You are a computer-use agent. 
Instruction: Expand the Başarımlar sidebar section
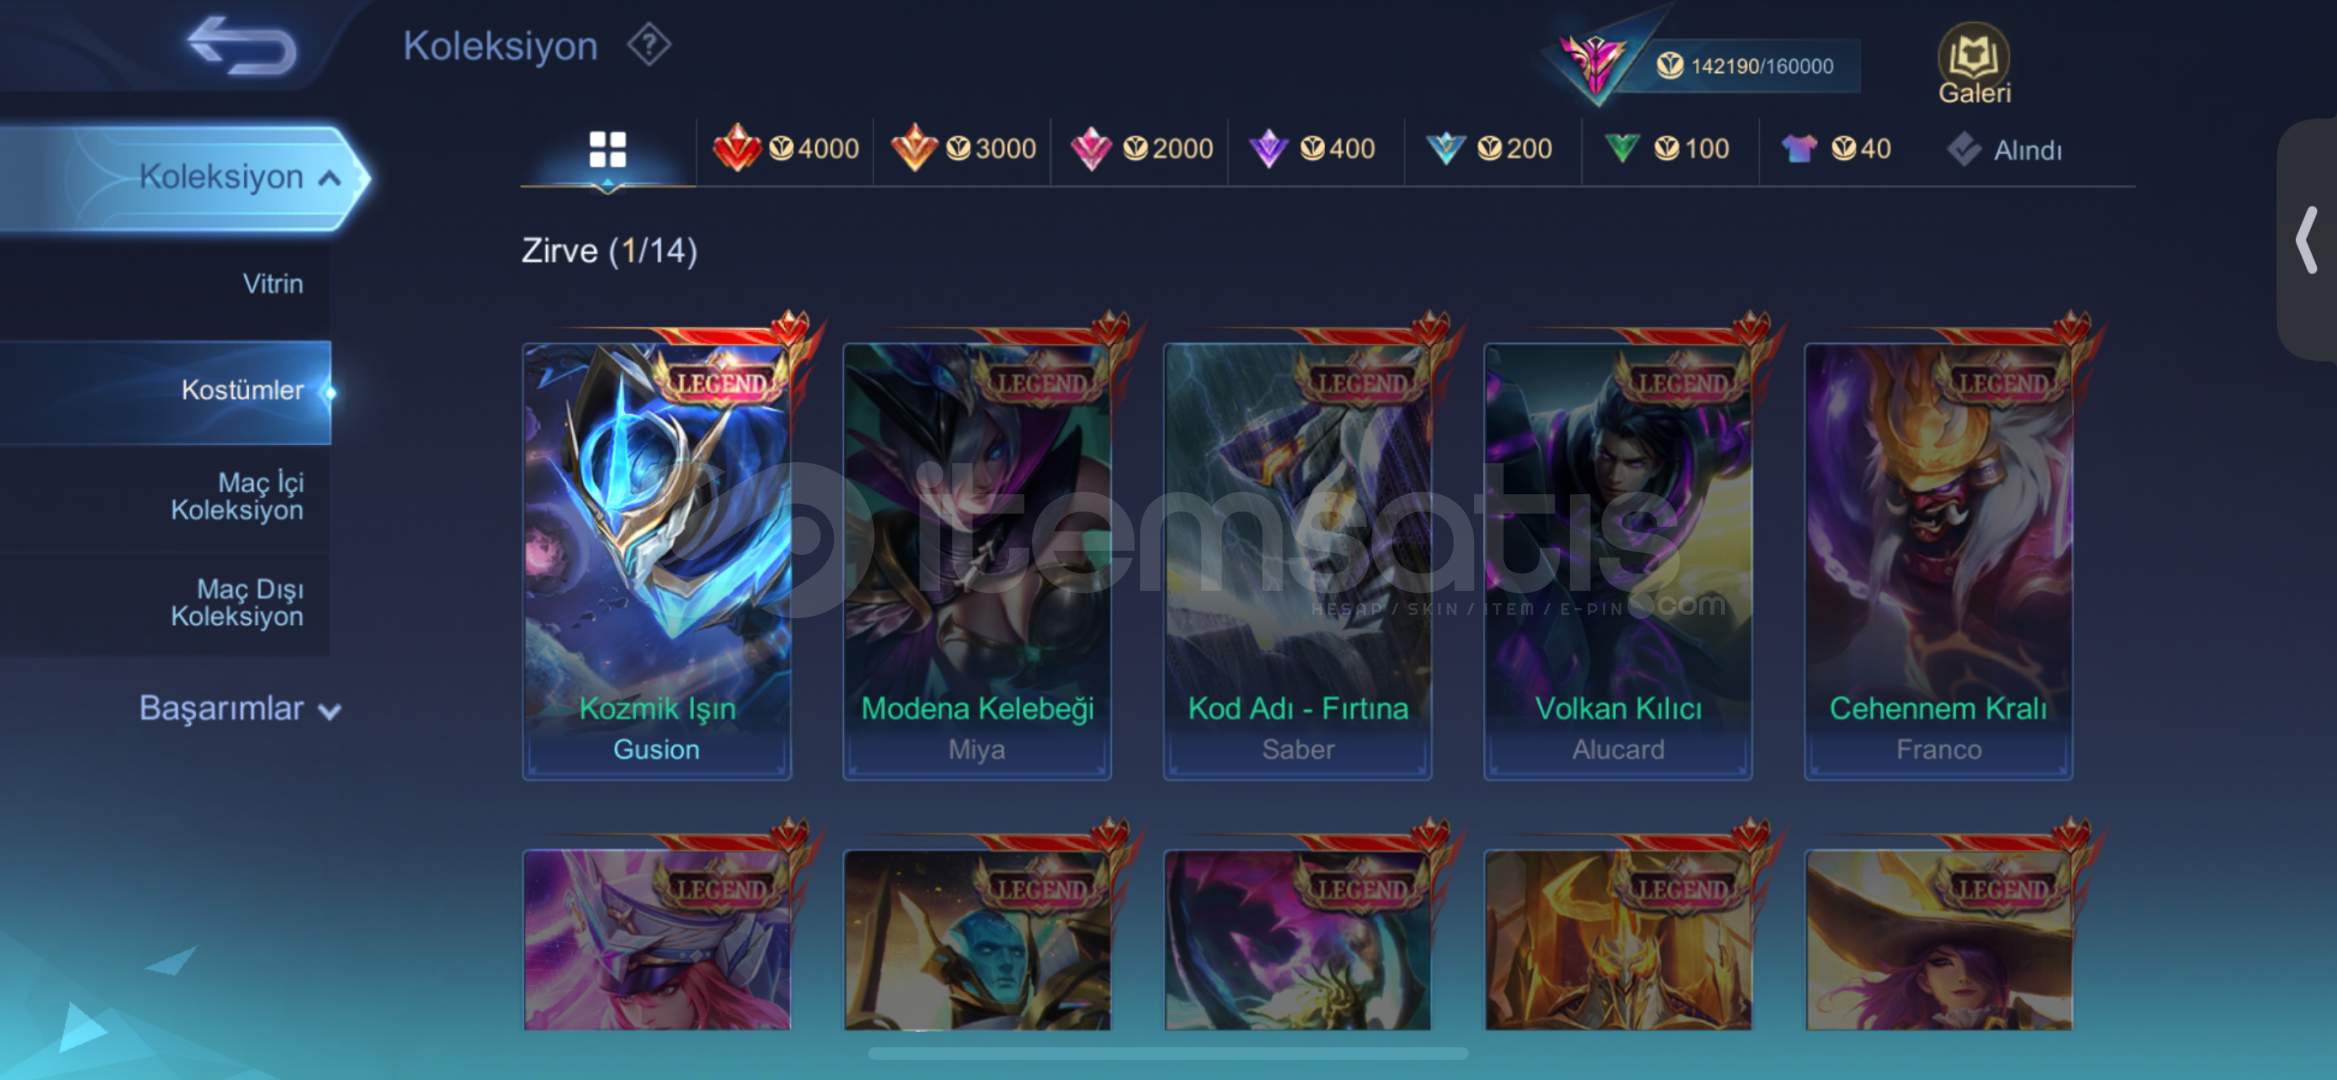[240, 708]
